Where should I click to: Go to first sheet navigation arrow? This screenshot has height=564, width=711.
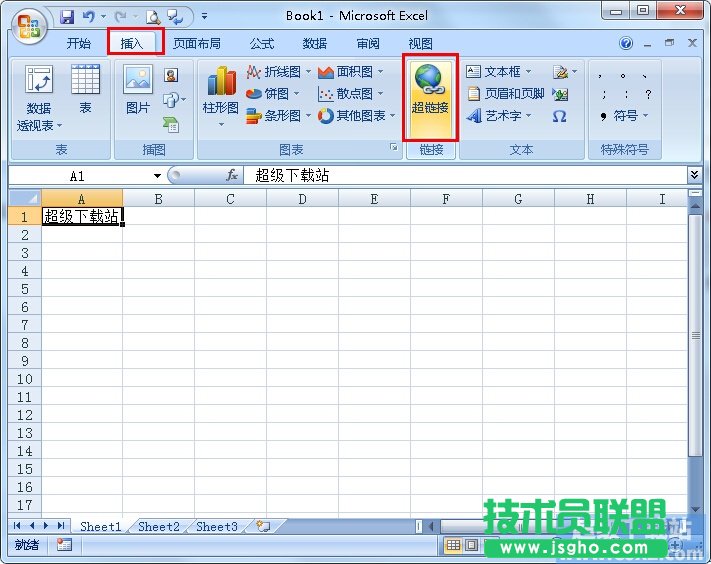click(17, 526)
